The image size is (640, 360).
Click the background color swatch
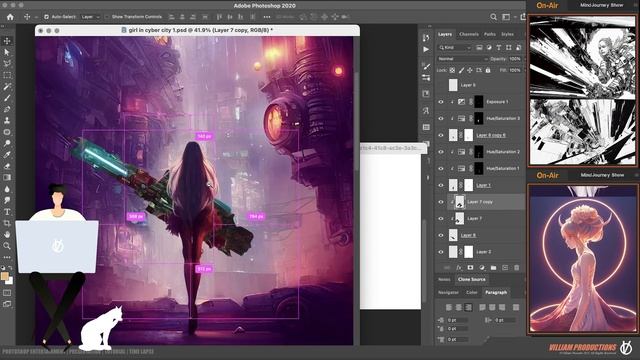(10, 281)
